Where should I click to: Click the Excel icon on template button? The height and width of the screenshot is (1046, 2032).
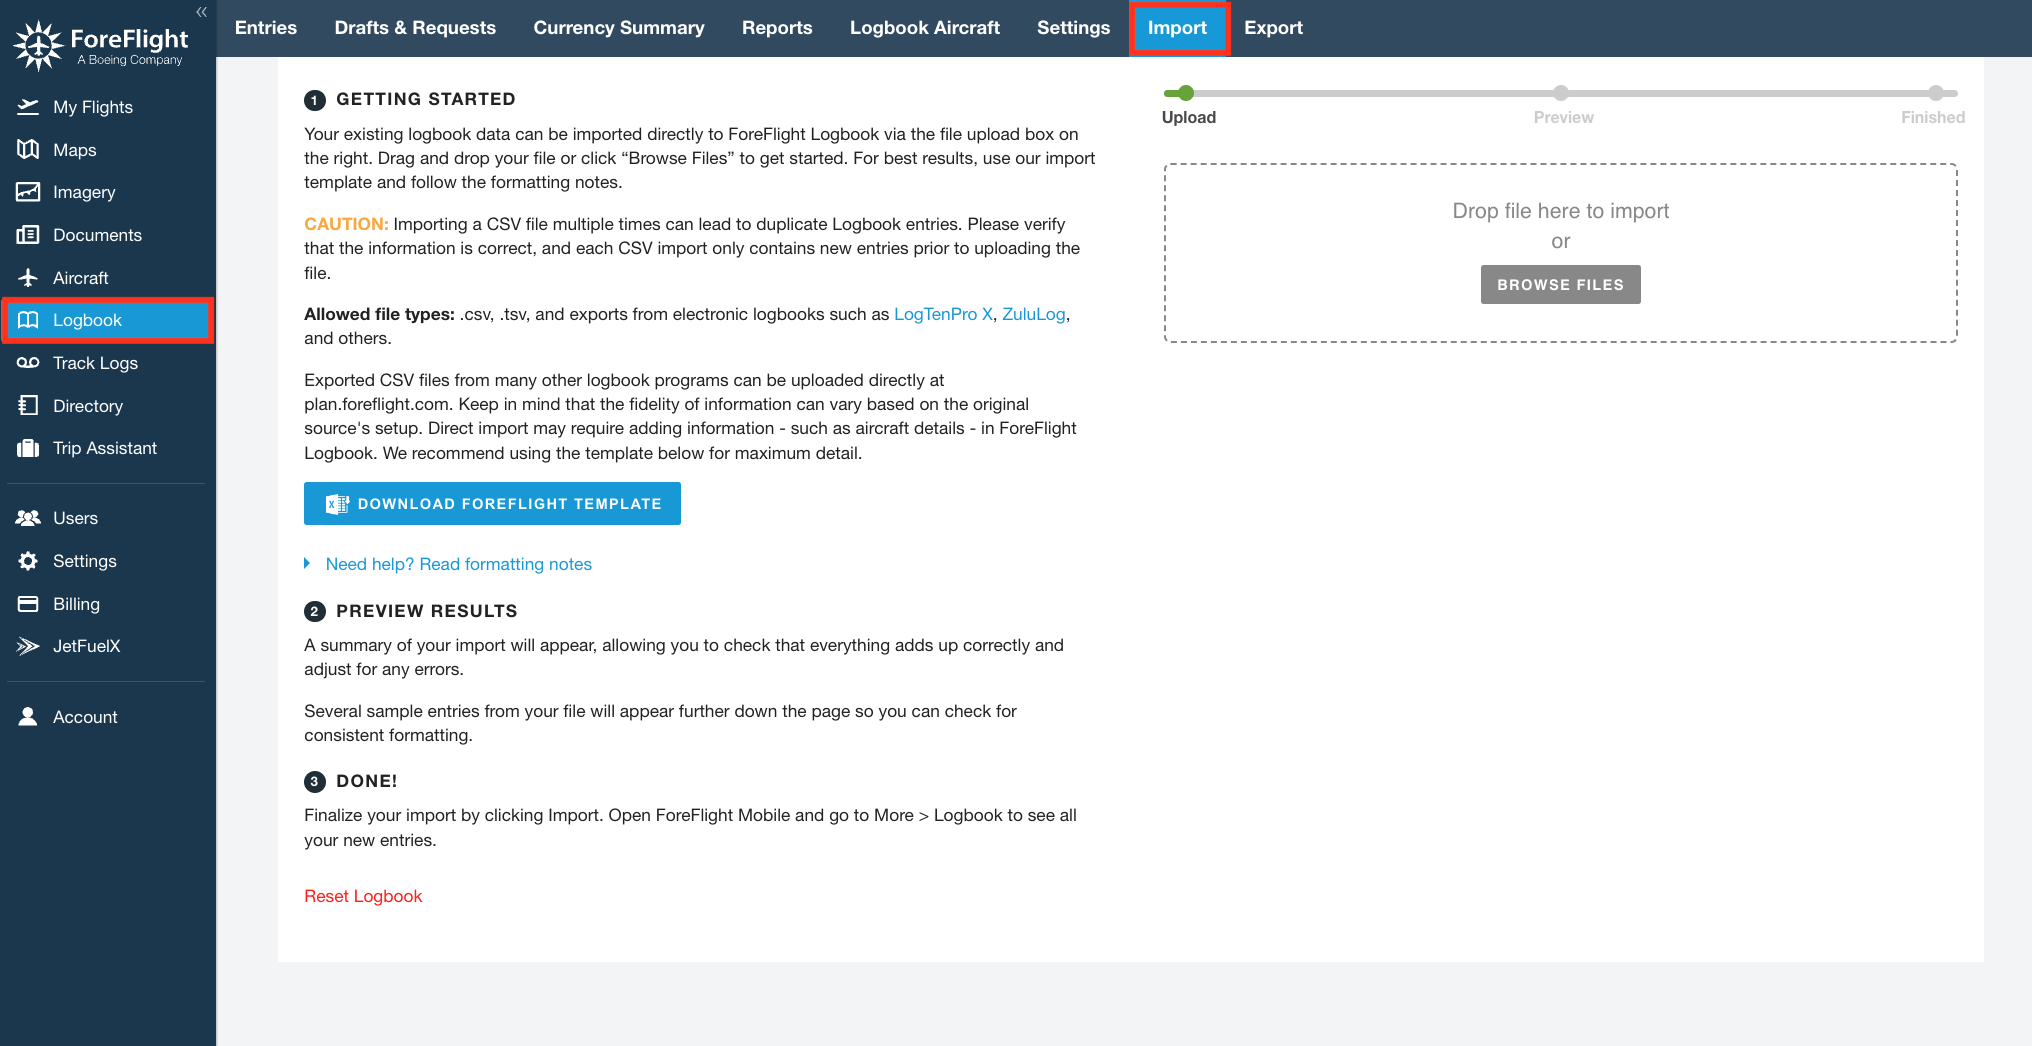[x=337, y=504]
